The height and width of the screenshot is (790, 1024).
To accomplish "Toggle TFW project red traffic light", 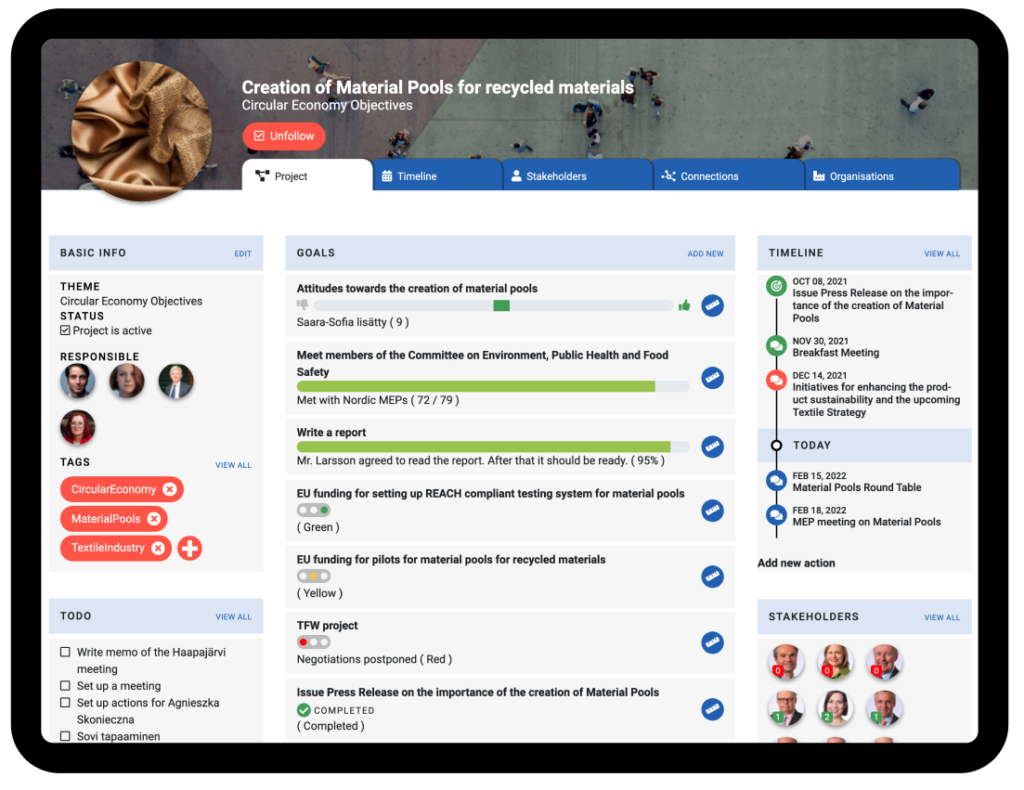I will pyautogui.click(x=313, y=642).
